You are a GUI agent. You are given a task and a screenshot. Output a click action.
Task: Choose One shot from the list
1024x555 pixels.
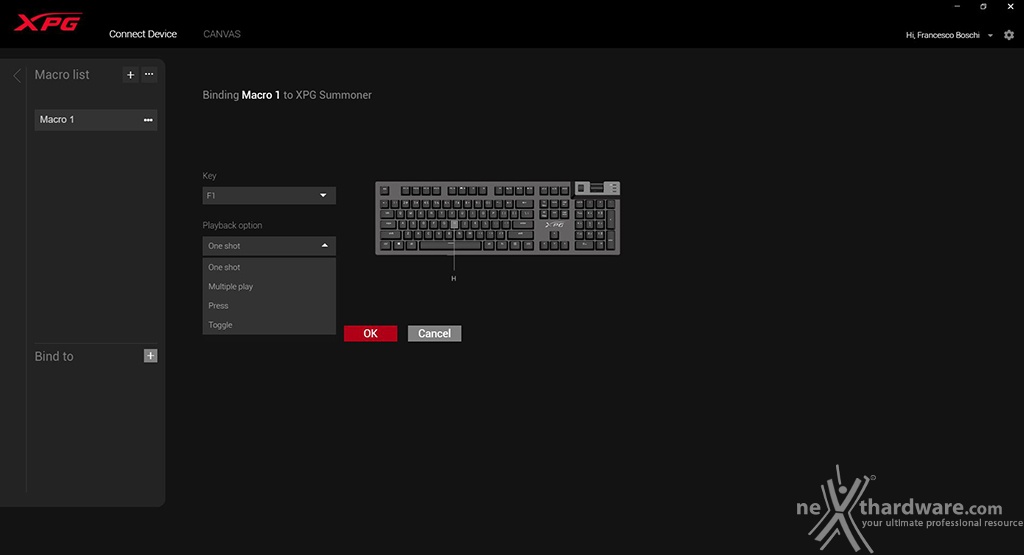point(269,267)
